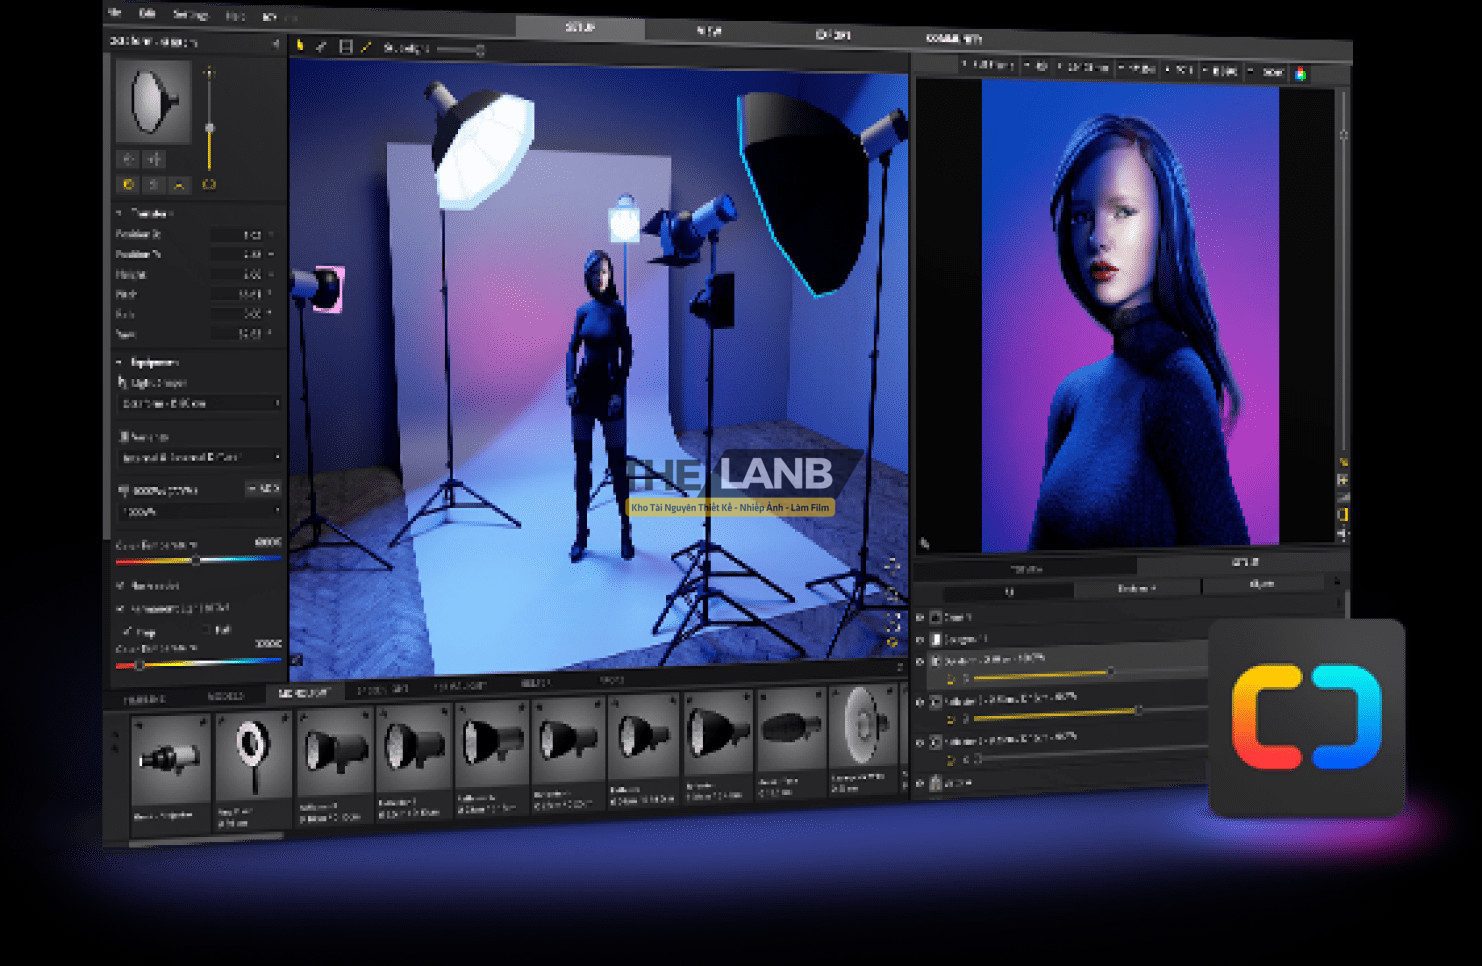The width and height of the screenshot is (1482, 966).
Task: Click the colorful RGB icon above render preview
Action: [x=1301, y=74]
